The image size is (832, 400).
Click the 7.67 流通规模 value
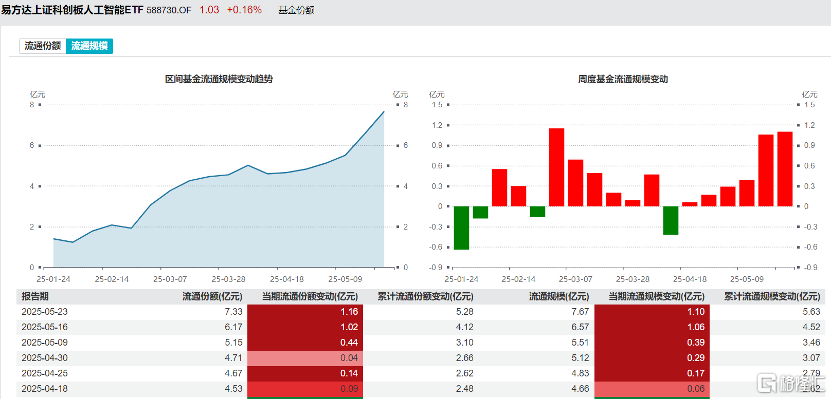point(580,312)
